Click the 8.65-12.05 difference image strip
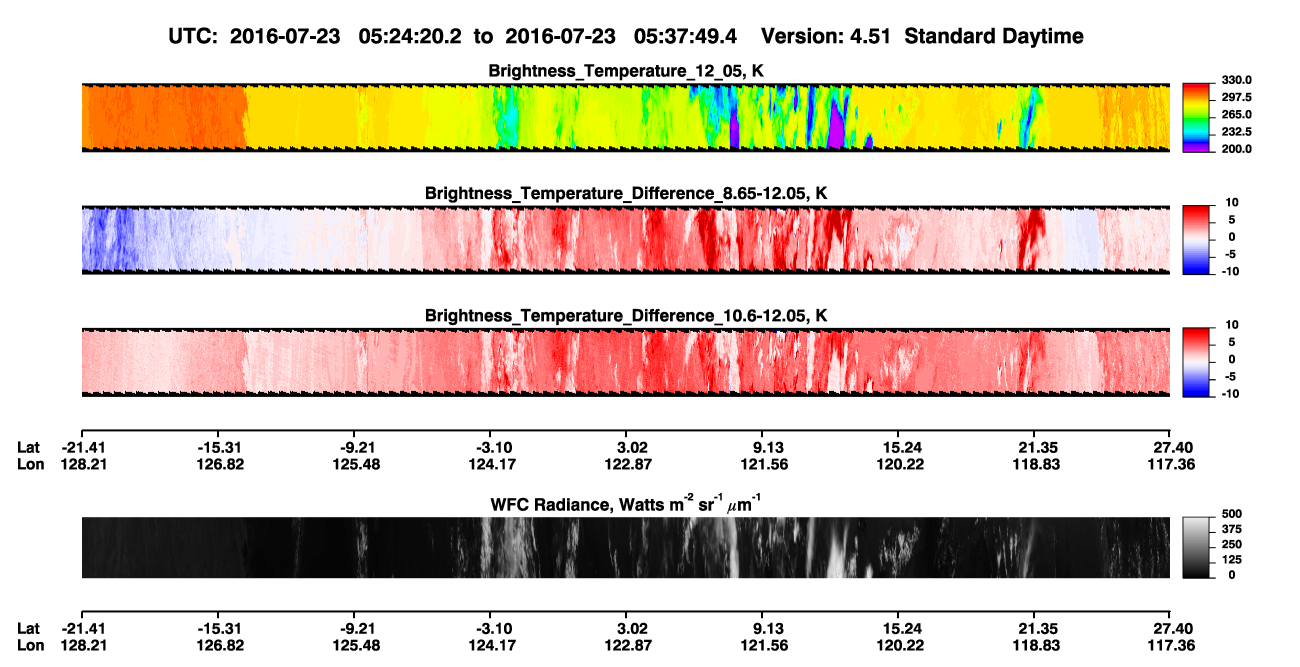The image size is (1300, 667). 625,239
